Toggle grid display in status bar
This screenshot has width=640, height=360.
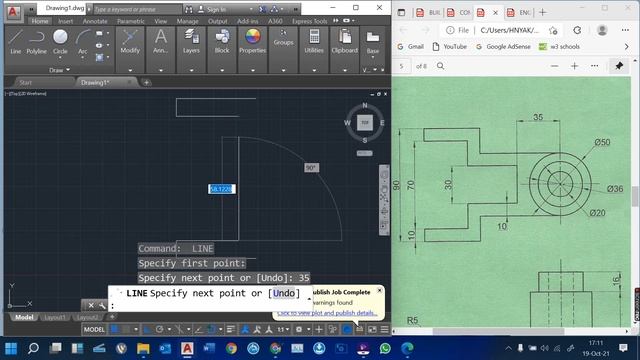coord(115,329)
